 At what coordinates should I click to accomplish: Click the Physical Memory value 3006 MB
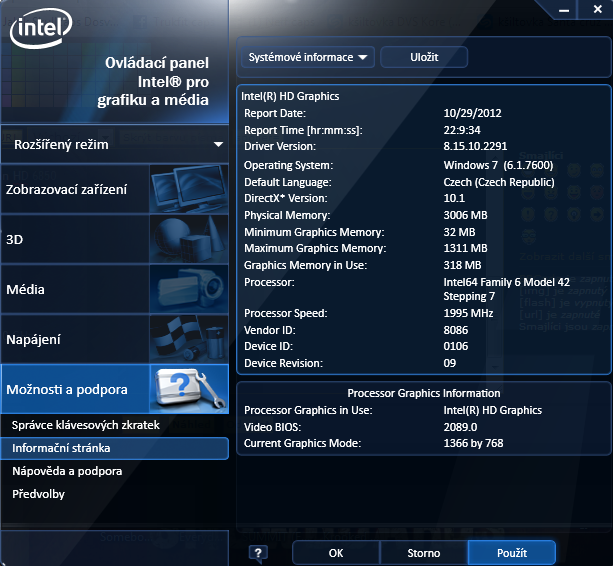pos(465,215)
